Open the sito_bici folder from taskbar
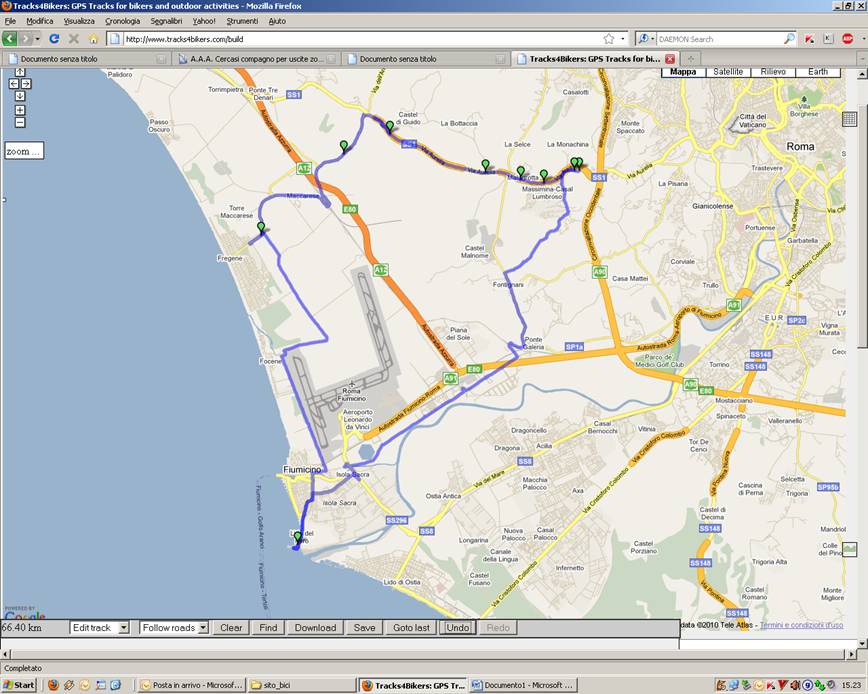Image resolution: width=868 pixels, height=694 pixels. (x=301, y=685)
